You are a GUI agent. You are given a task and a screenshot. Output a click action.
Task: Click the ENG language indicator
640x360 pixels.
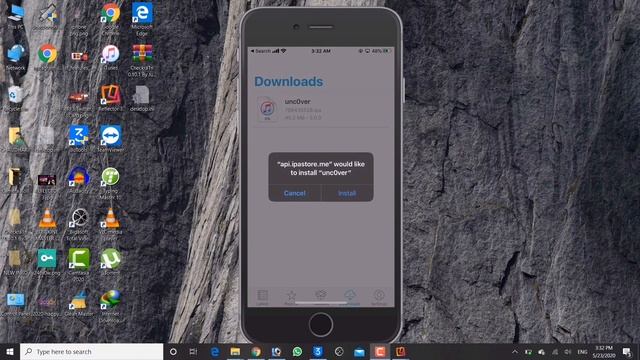[582, 351]
